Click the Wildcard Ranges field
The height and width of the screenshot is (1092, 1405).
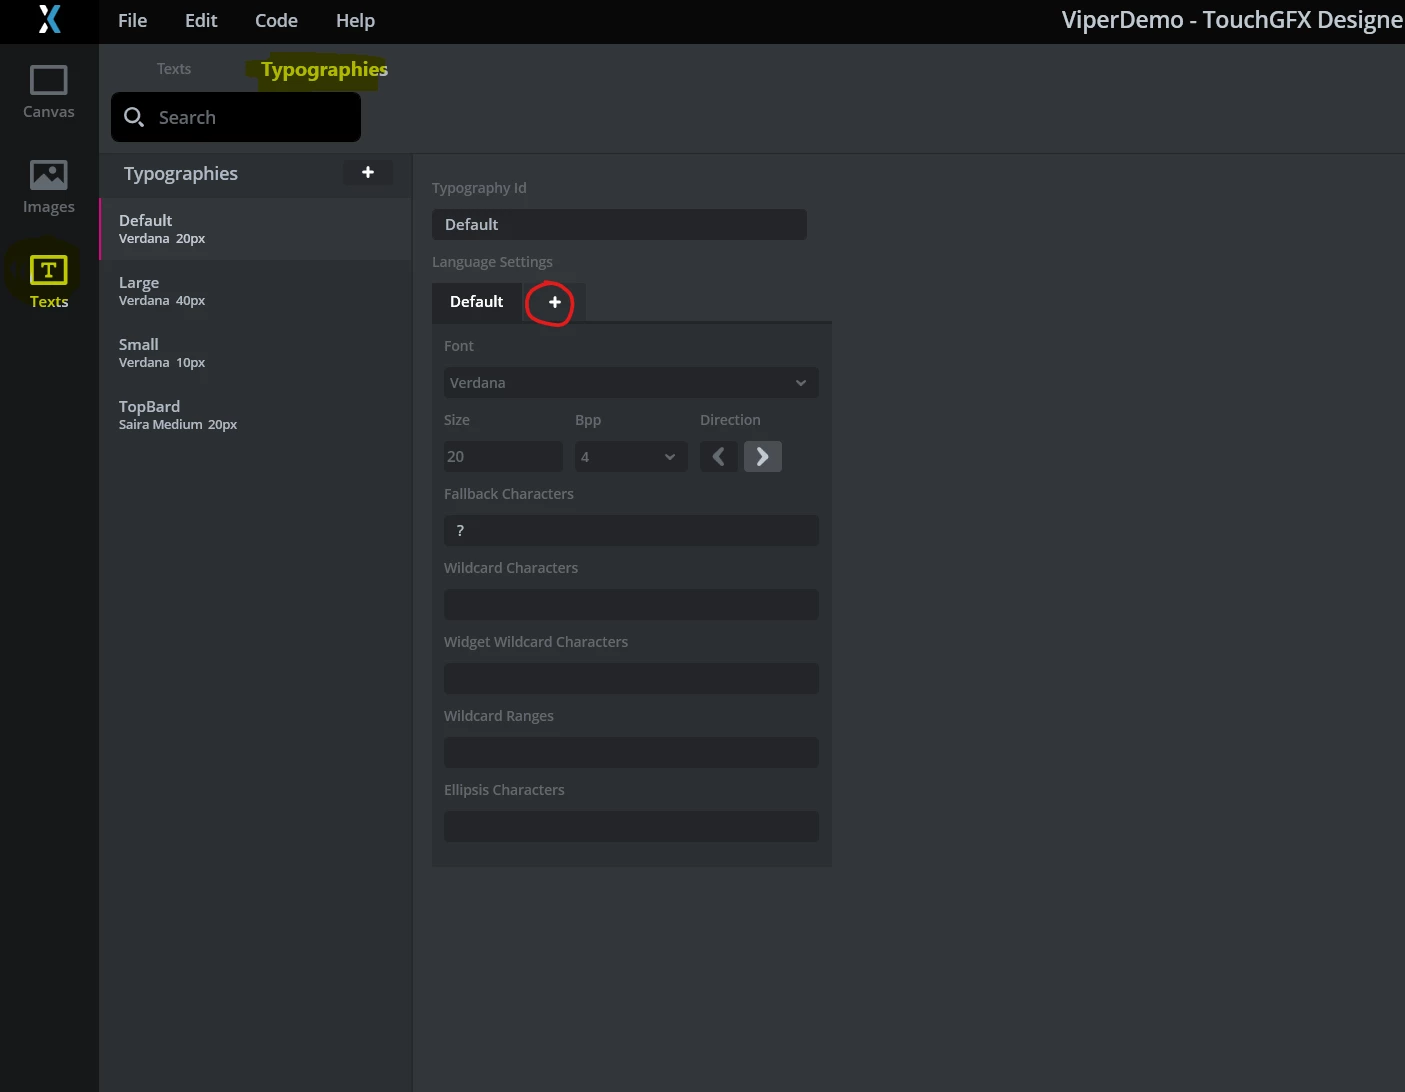coord(631,753)
